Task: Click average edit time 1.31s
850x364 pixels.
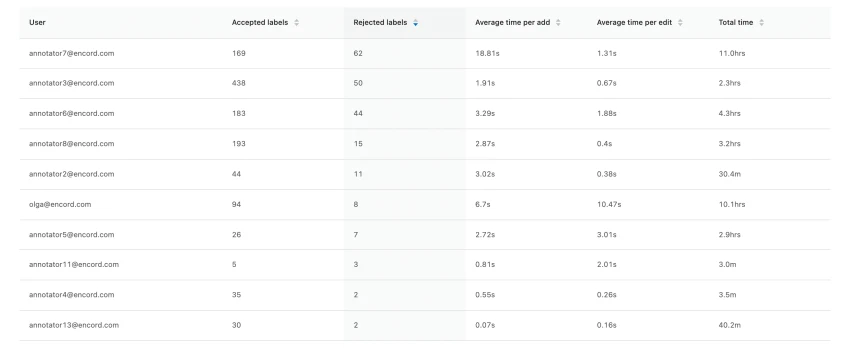Action: pos(606,53)
